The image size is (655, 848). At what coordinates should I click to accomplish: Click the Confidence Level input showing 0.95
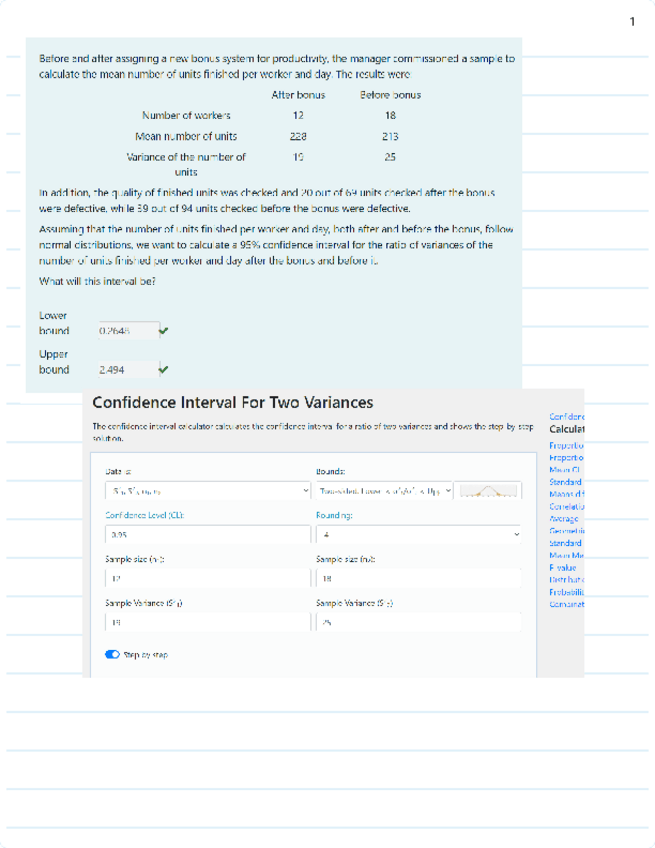[x=208, y=534]
